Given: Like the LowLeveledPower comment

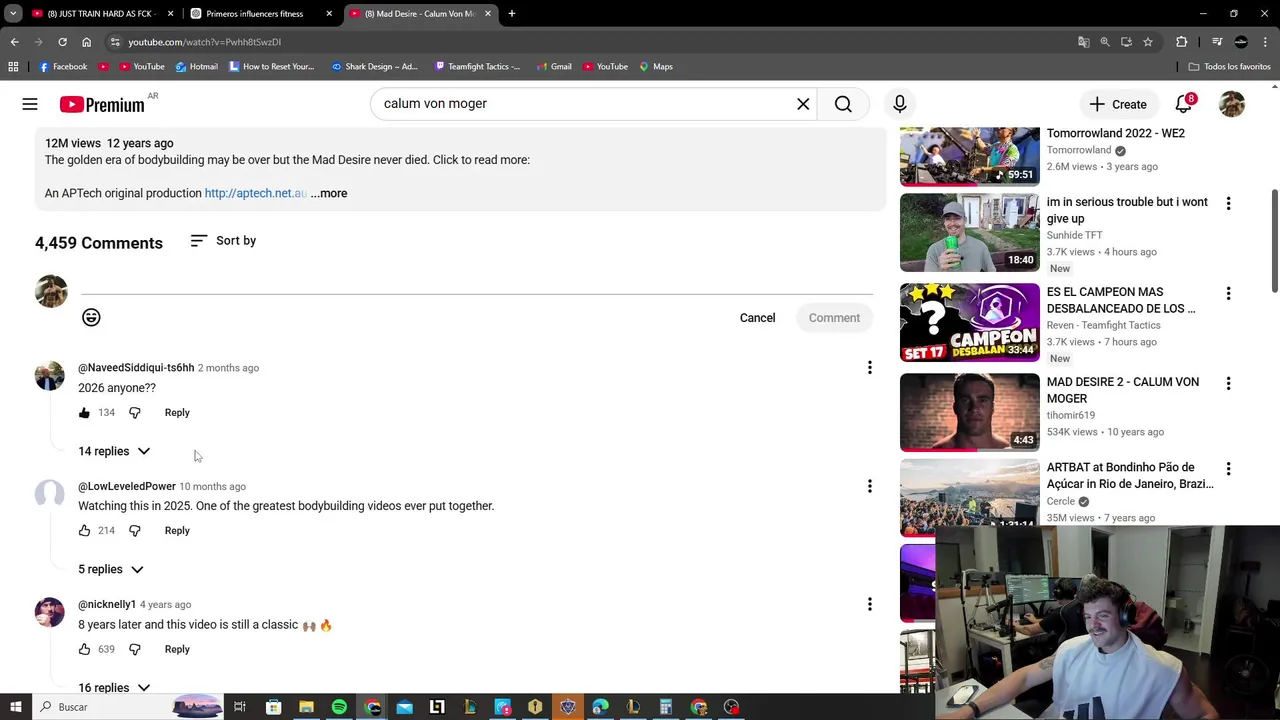Looking at the screenshot, I should (x=84, y=531).
